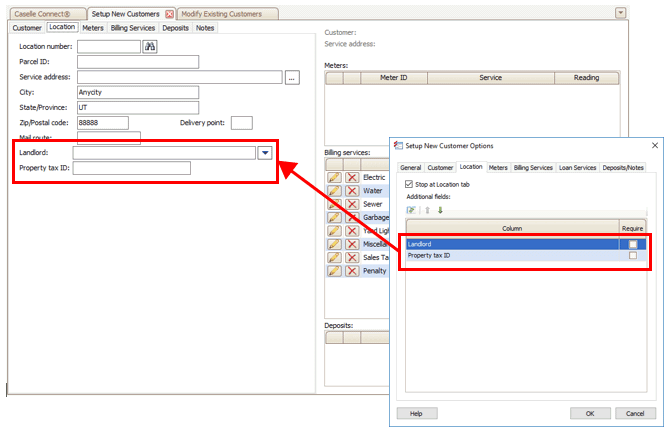Check Require box for Property tax ID
The height and width of the screenshot is (432, 670).
633,256
